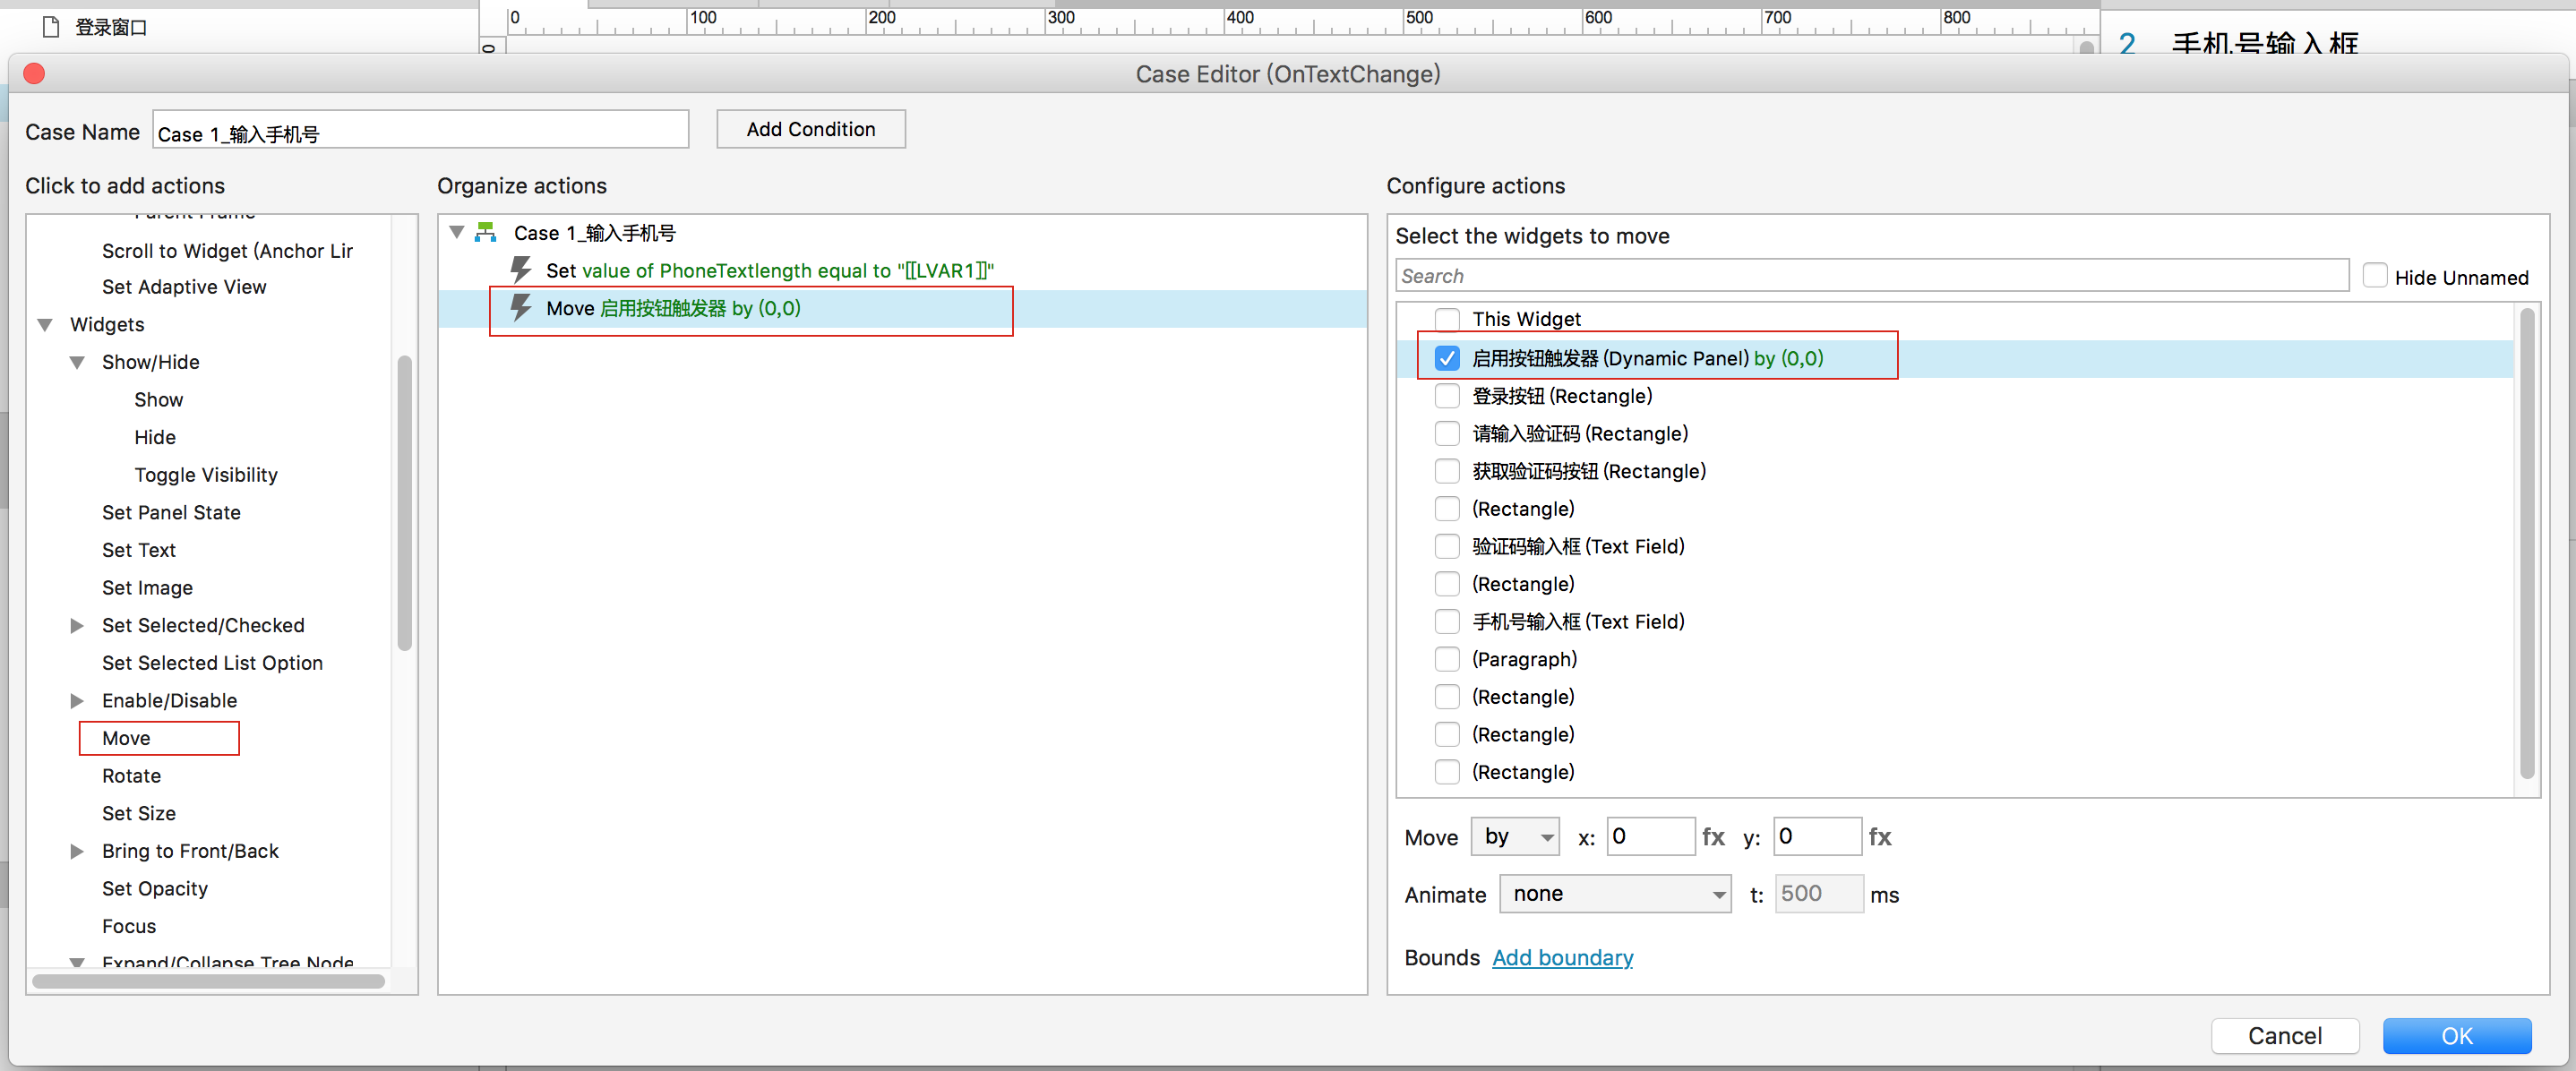Click the fx button next to y field
The image size is (2576, 1071).
(x=1879, y=837)
